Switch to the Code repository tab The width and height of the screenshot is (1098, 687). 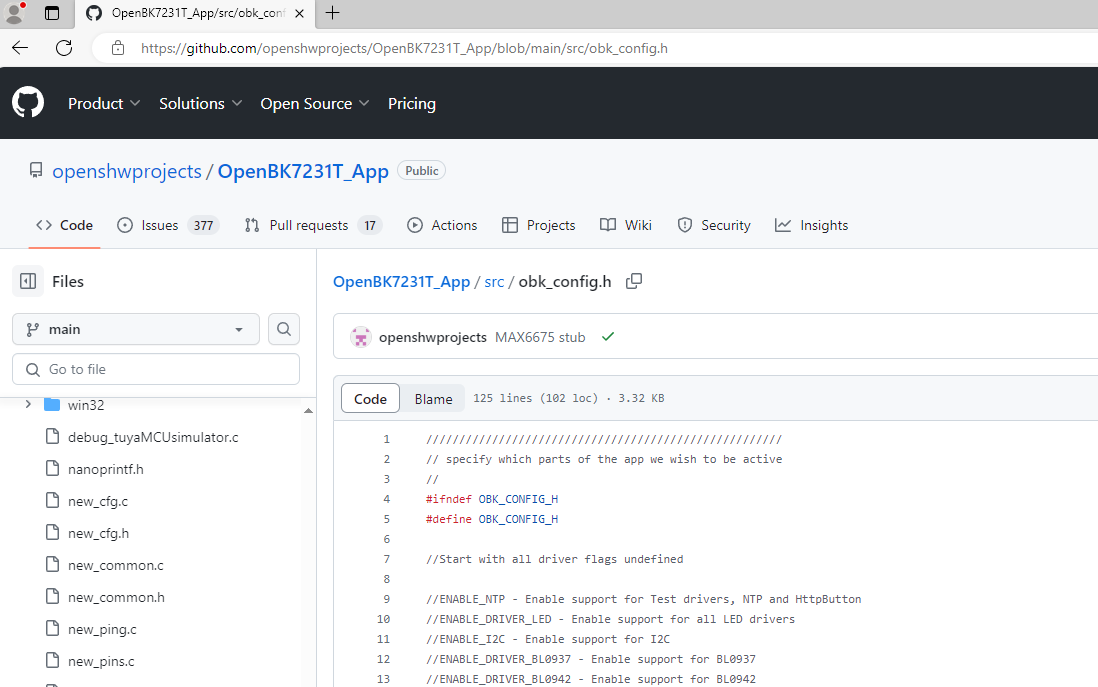(64, 225)
